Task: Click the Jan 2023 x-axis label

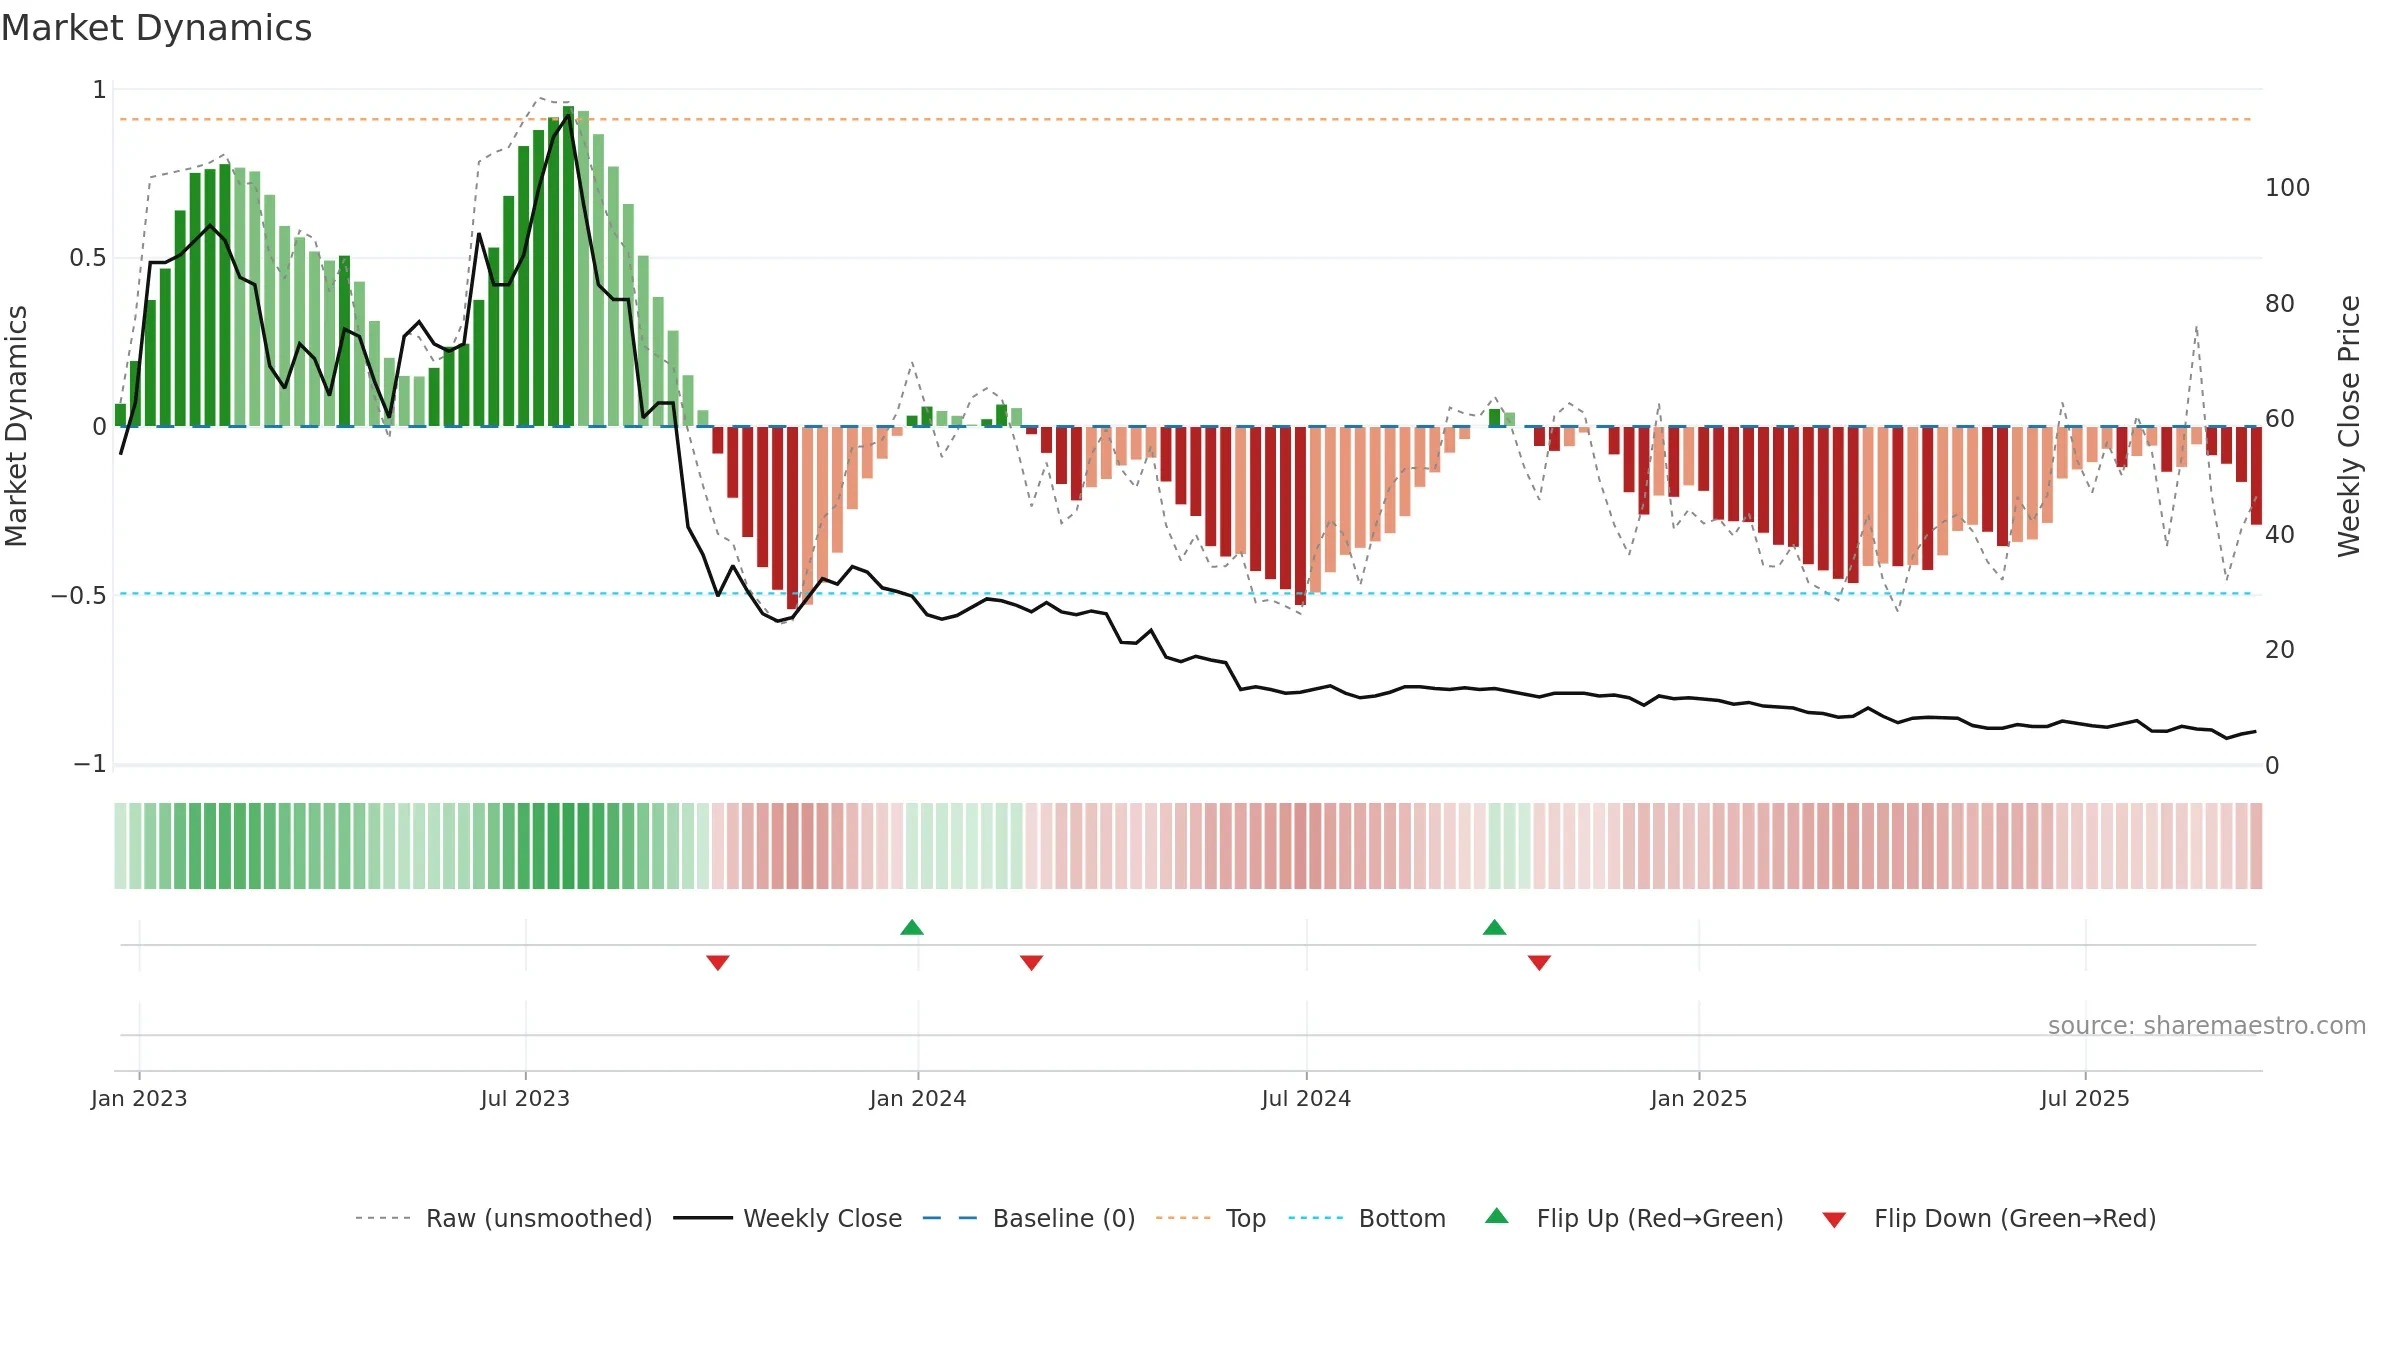Action: coord(139,1098)
